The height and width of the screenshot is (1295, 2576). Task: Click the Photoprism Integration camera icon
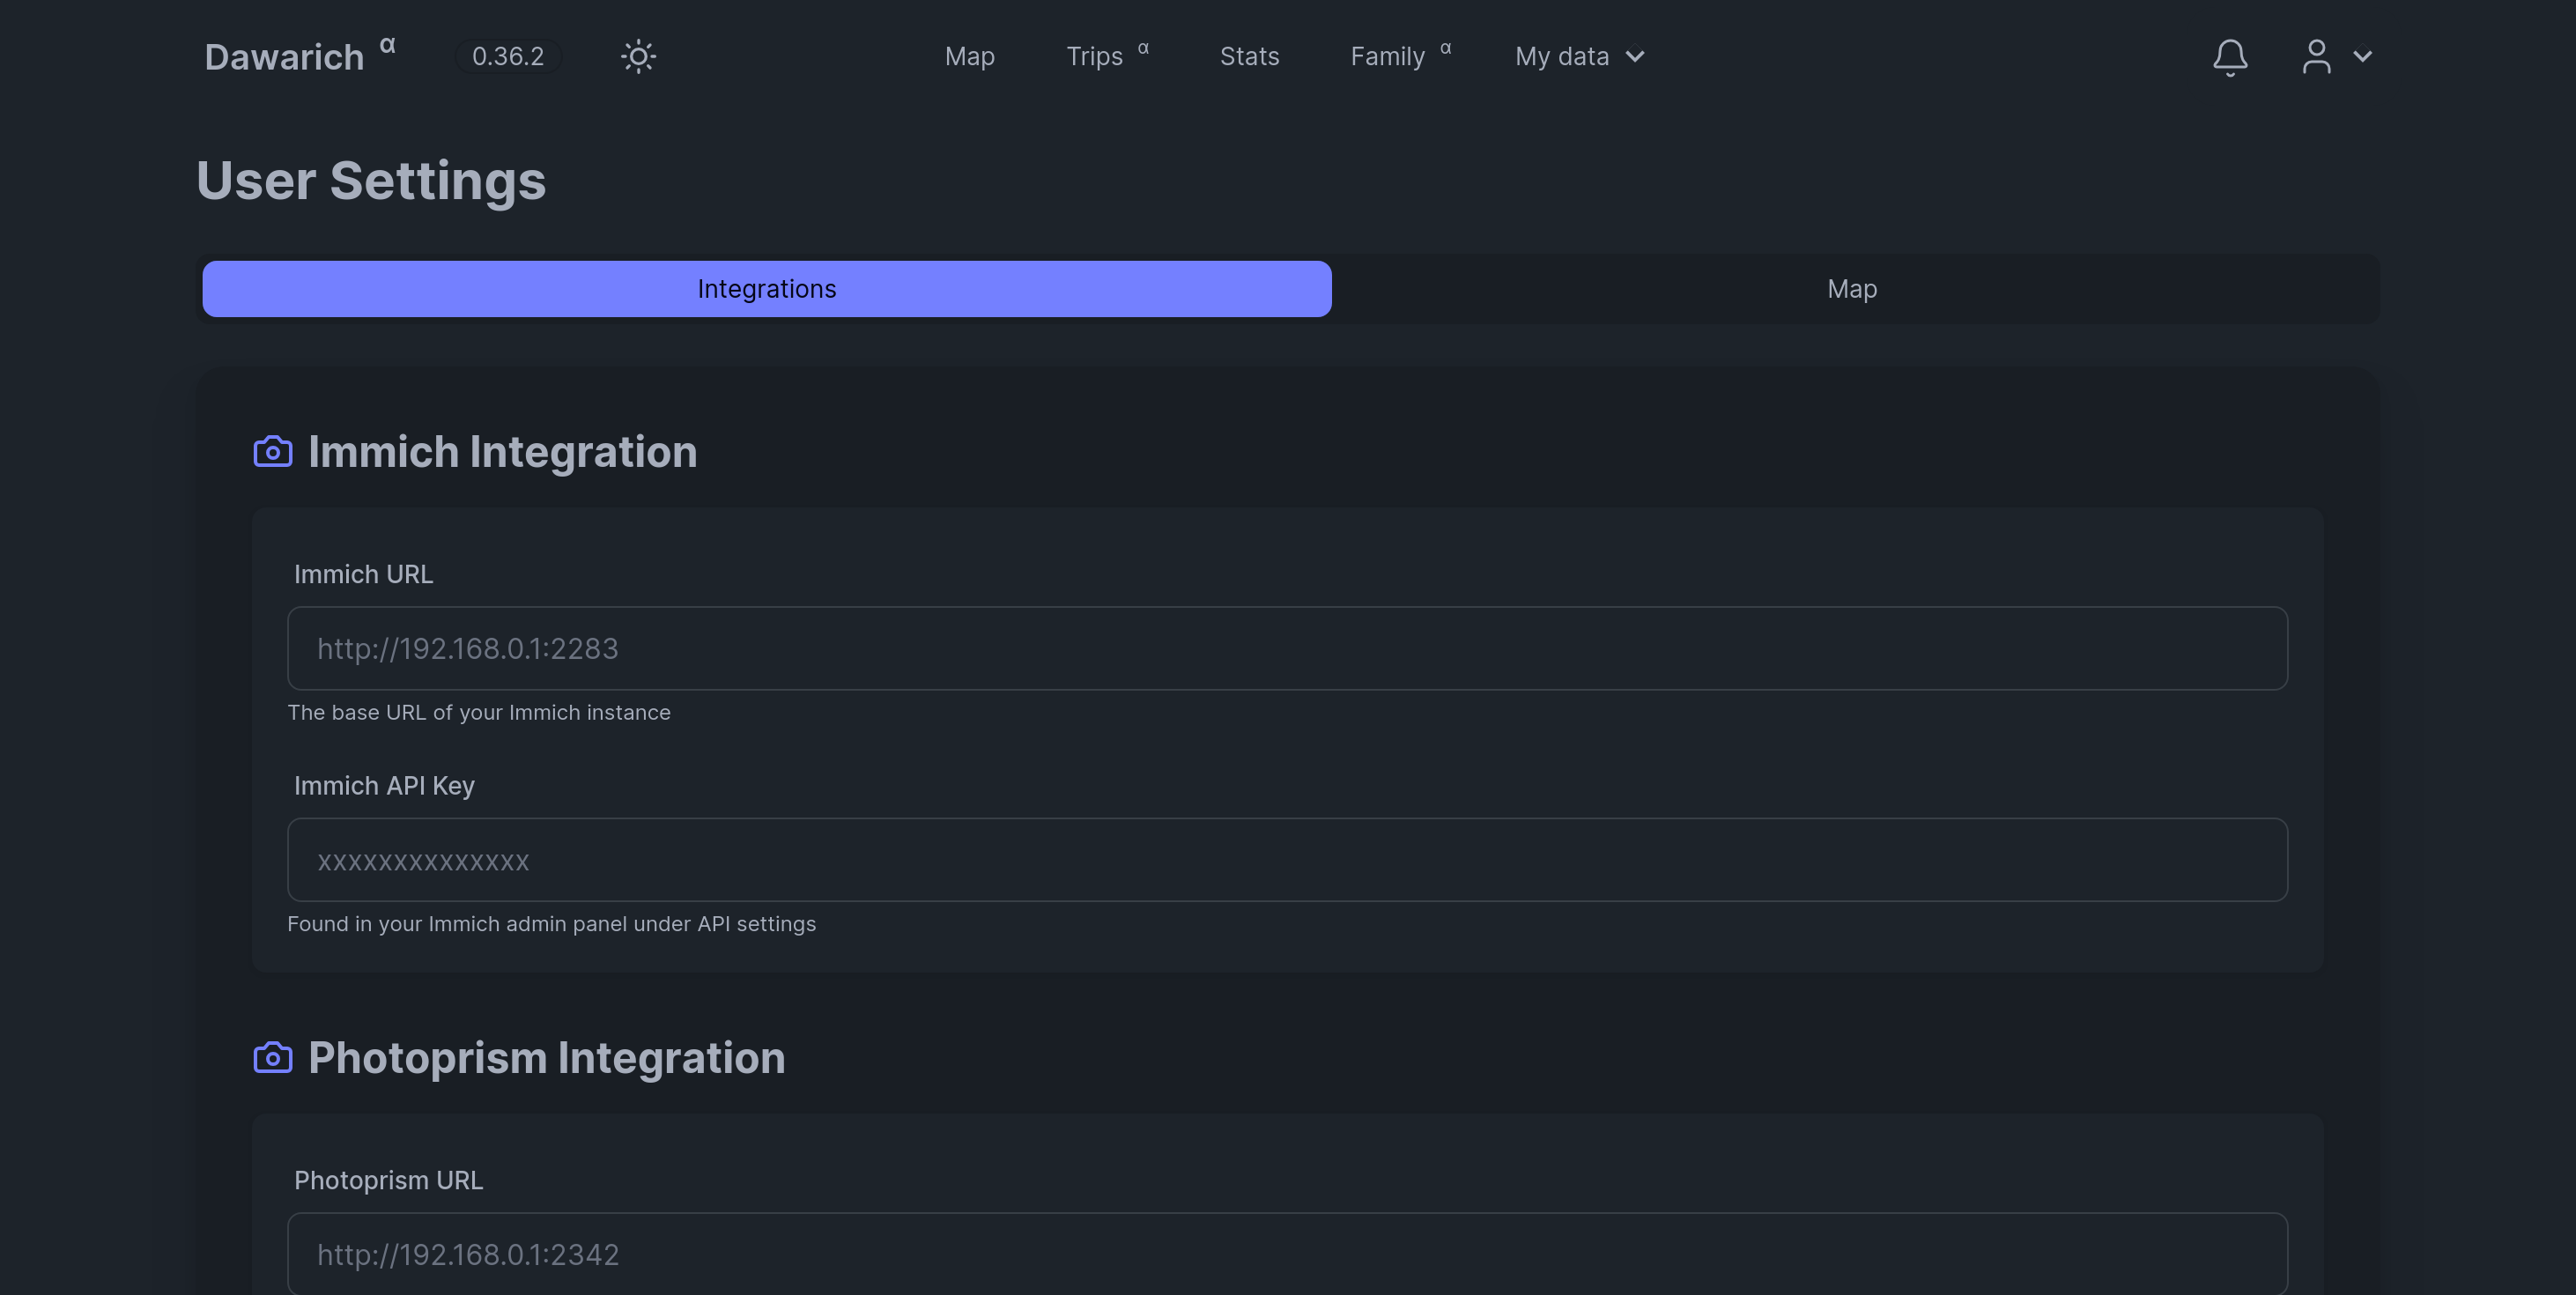(x=273, y=1058)
